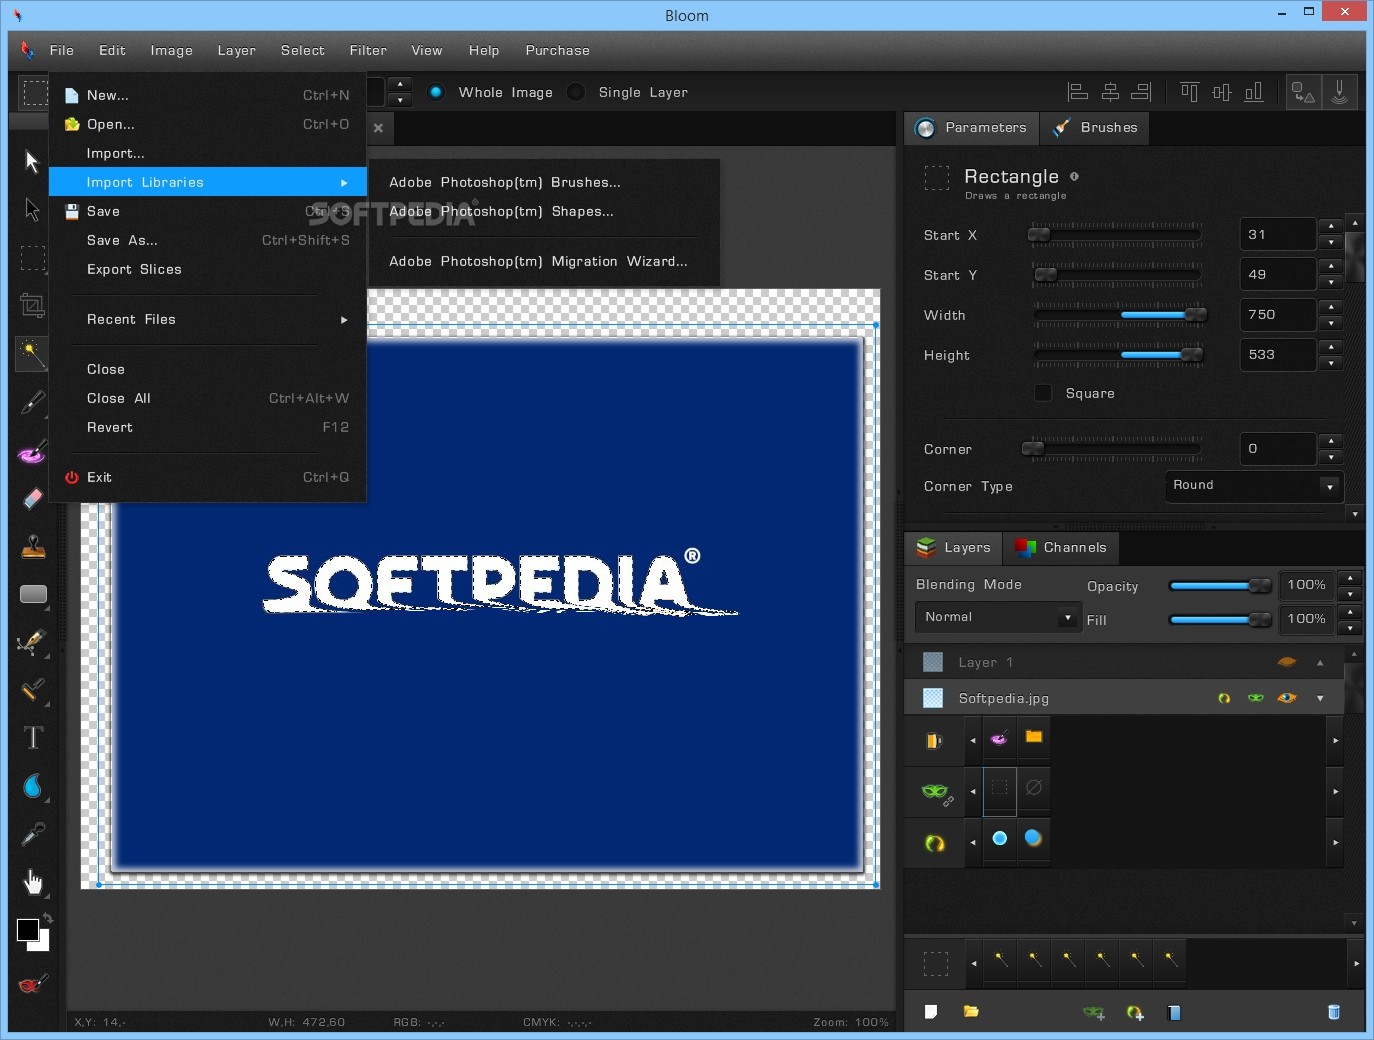Select the Crop tool
This screenshot has width=1374, height=1040.
32,305
